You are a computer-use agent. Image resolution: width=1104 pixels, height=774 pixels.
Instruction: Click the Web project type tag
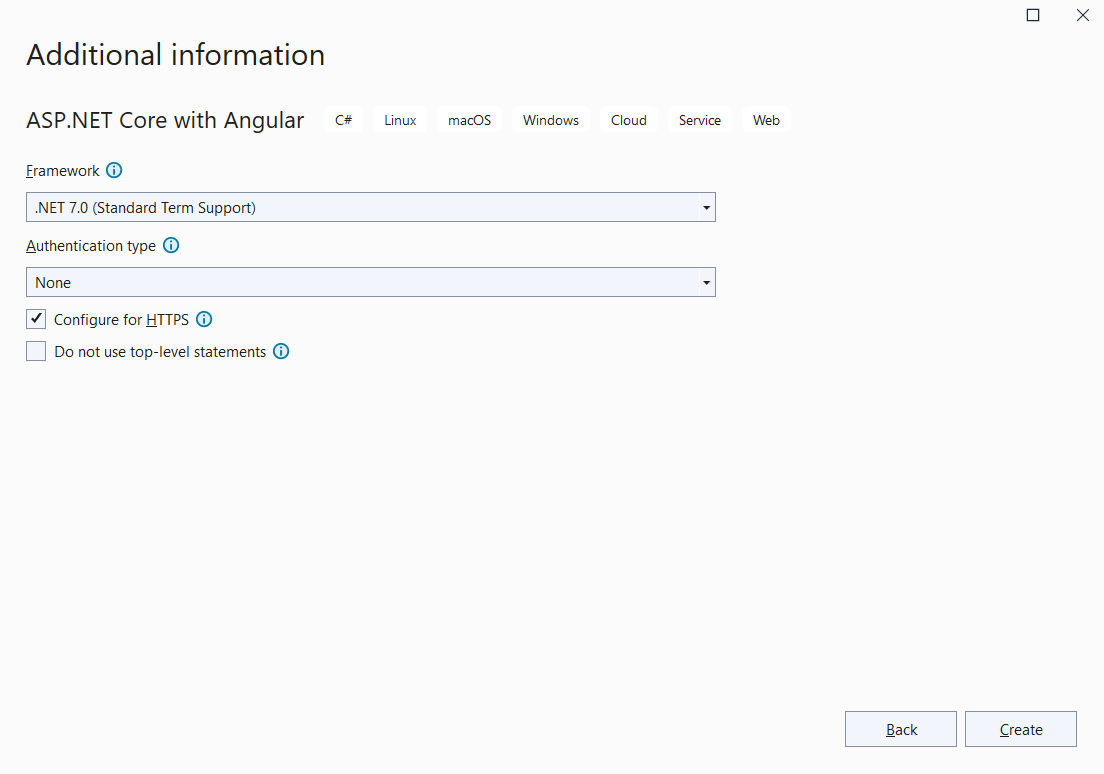[x=766, y=120]
